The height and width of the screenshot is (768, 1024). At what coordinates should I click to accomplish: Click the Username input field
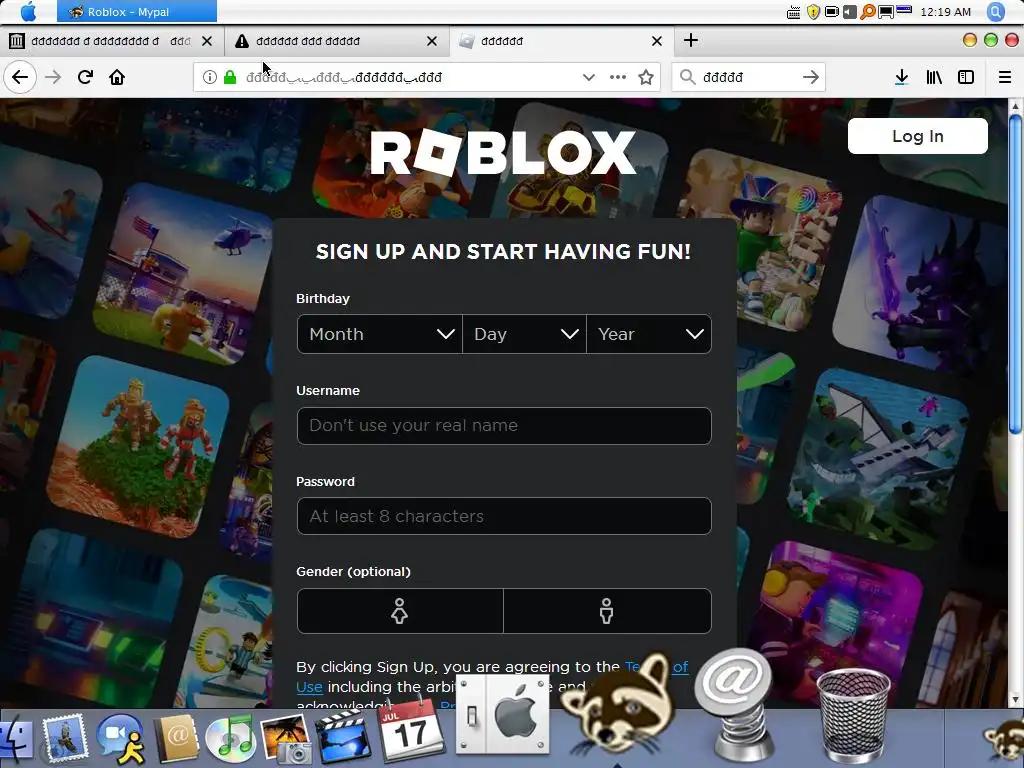(504, 426)
